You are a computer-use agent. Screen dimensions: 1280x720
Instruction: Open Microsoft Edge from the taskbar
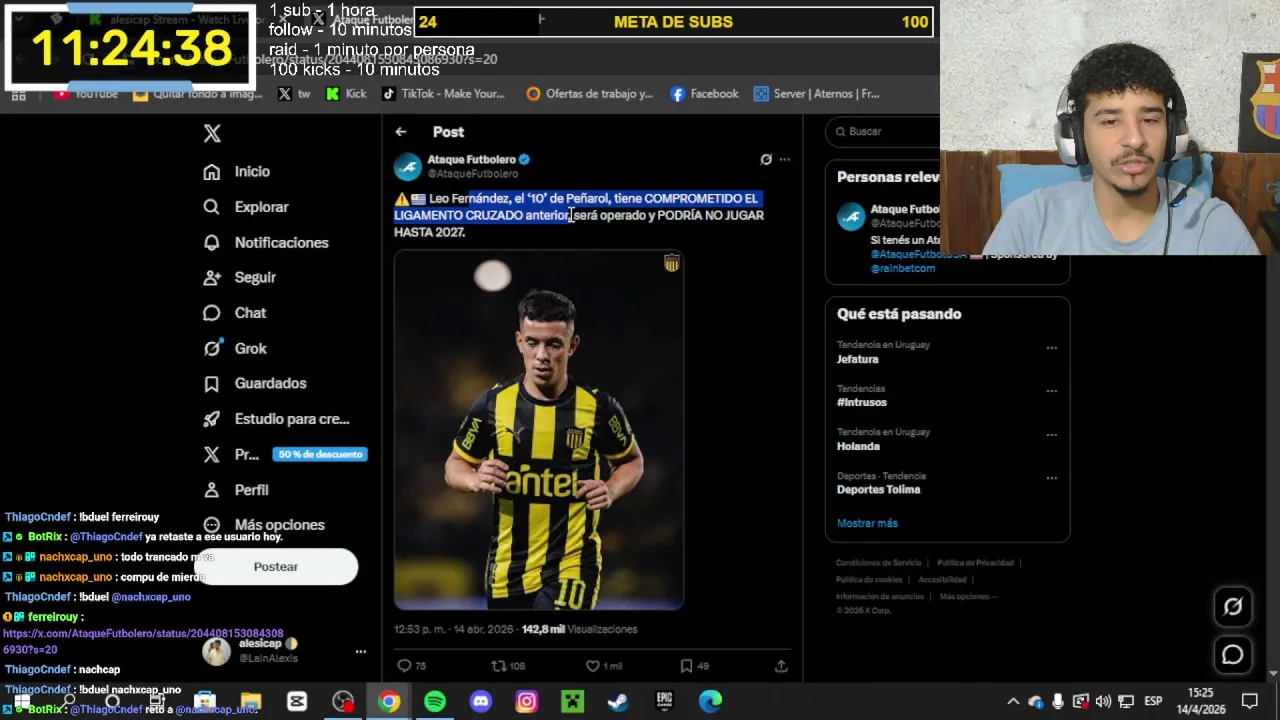[x=710, y=702]
